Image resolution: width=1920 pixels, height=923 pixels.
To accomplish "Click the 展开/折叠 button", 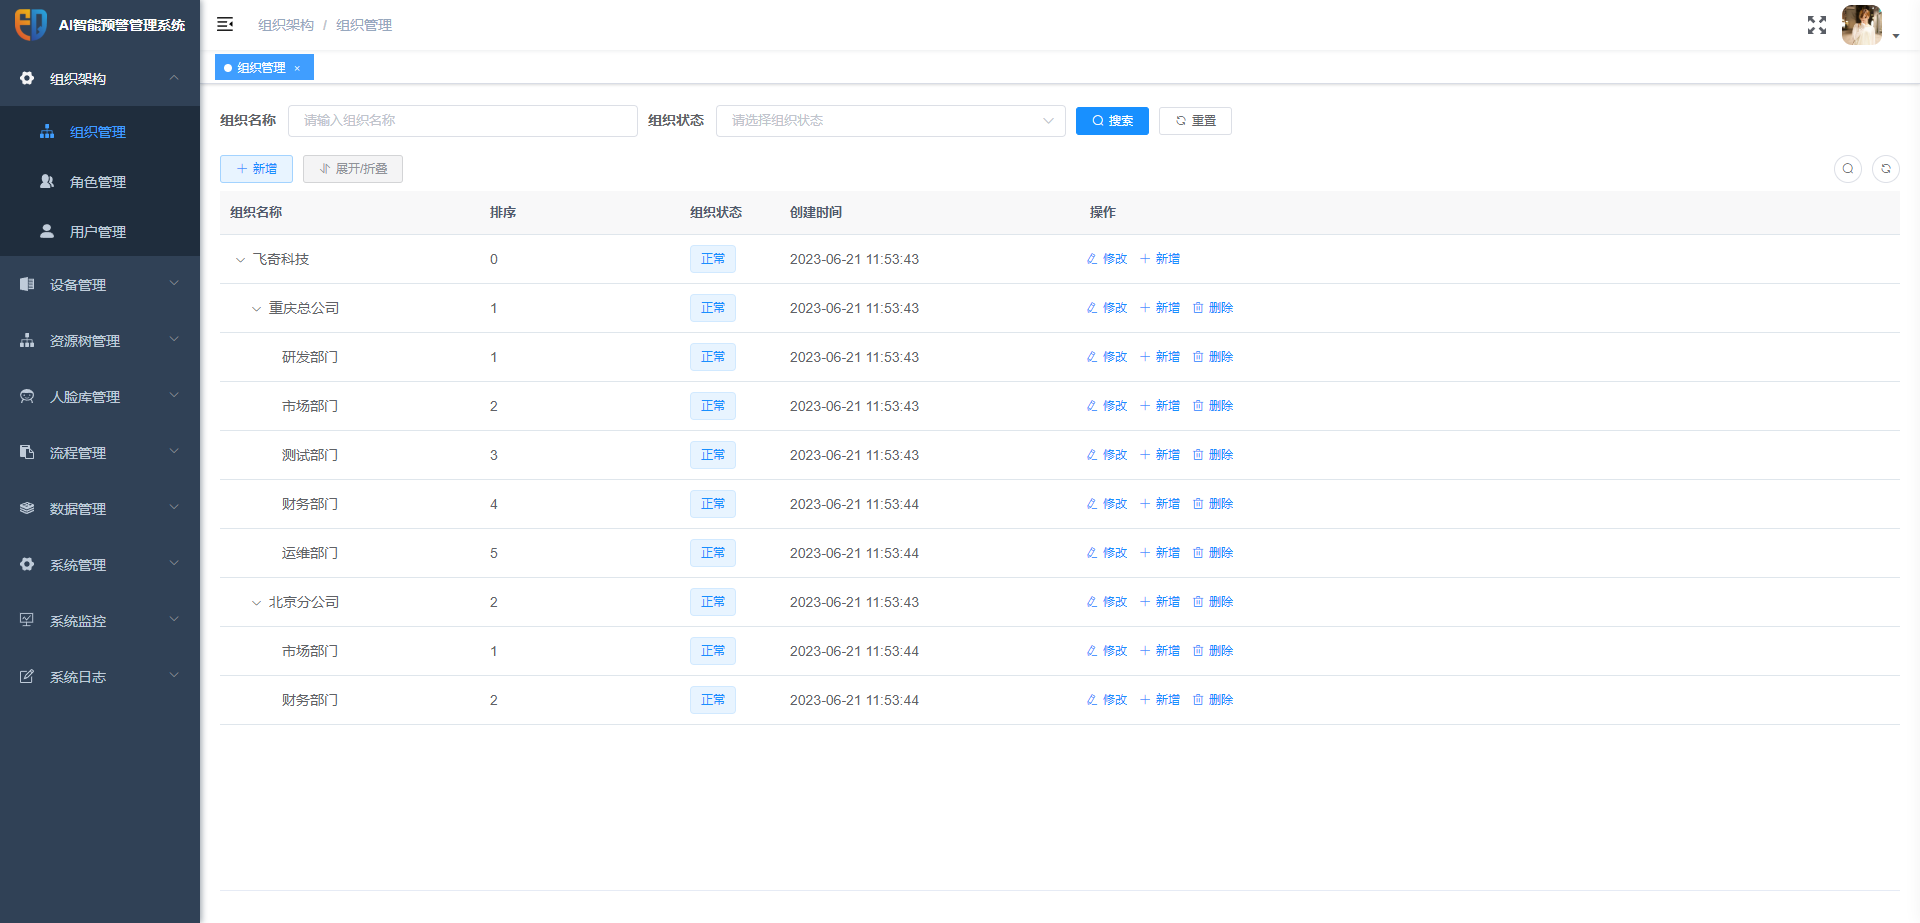I will (x=353, y=169).
